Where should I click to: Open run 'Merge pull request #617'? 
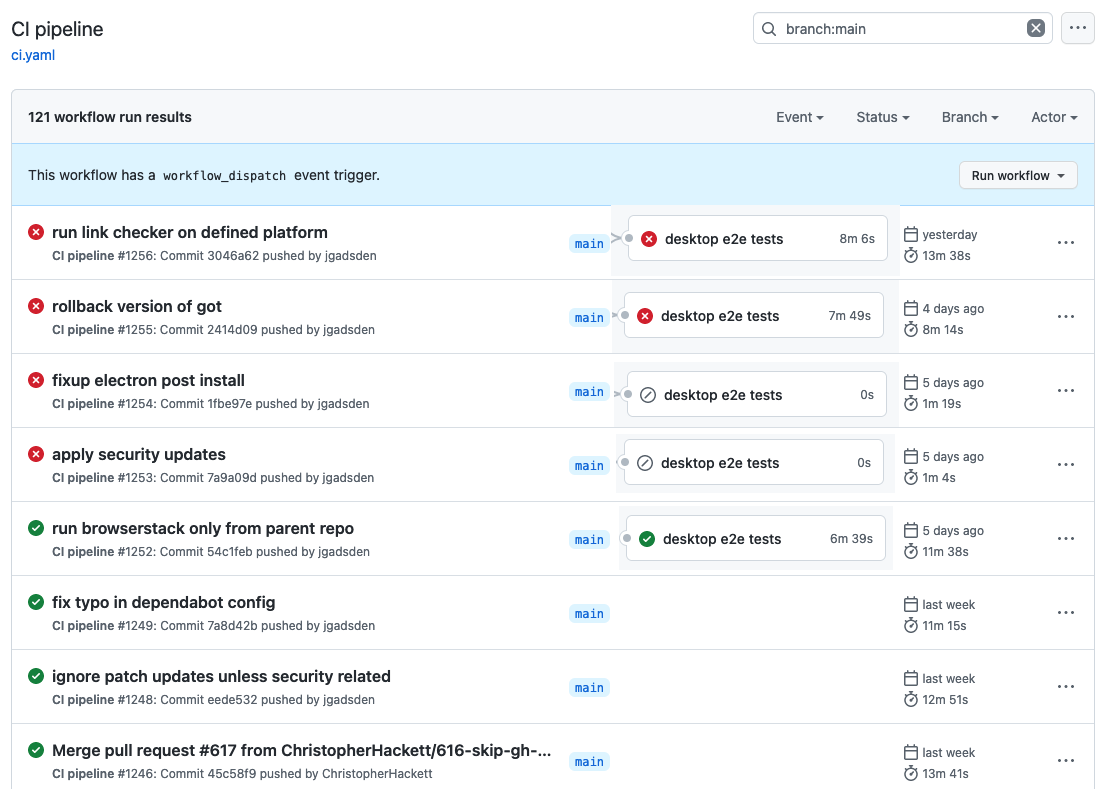302,750
